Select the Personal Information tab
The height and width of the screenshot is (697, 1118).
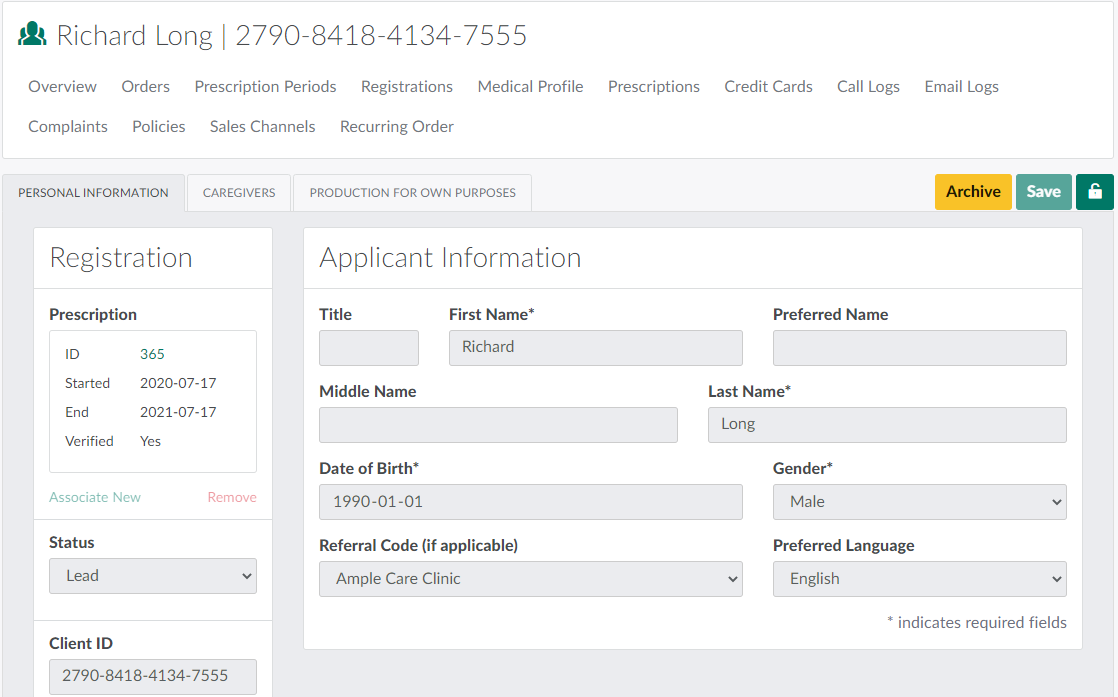(93, 193)
